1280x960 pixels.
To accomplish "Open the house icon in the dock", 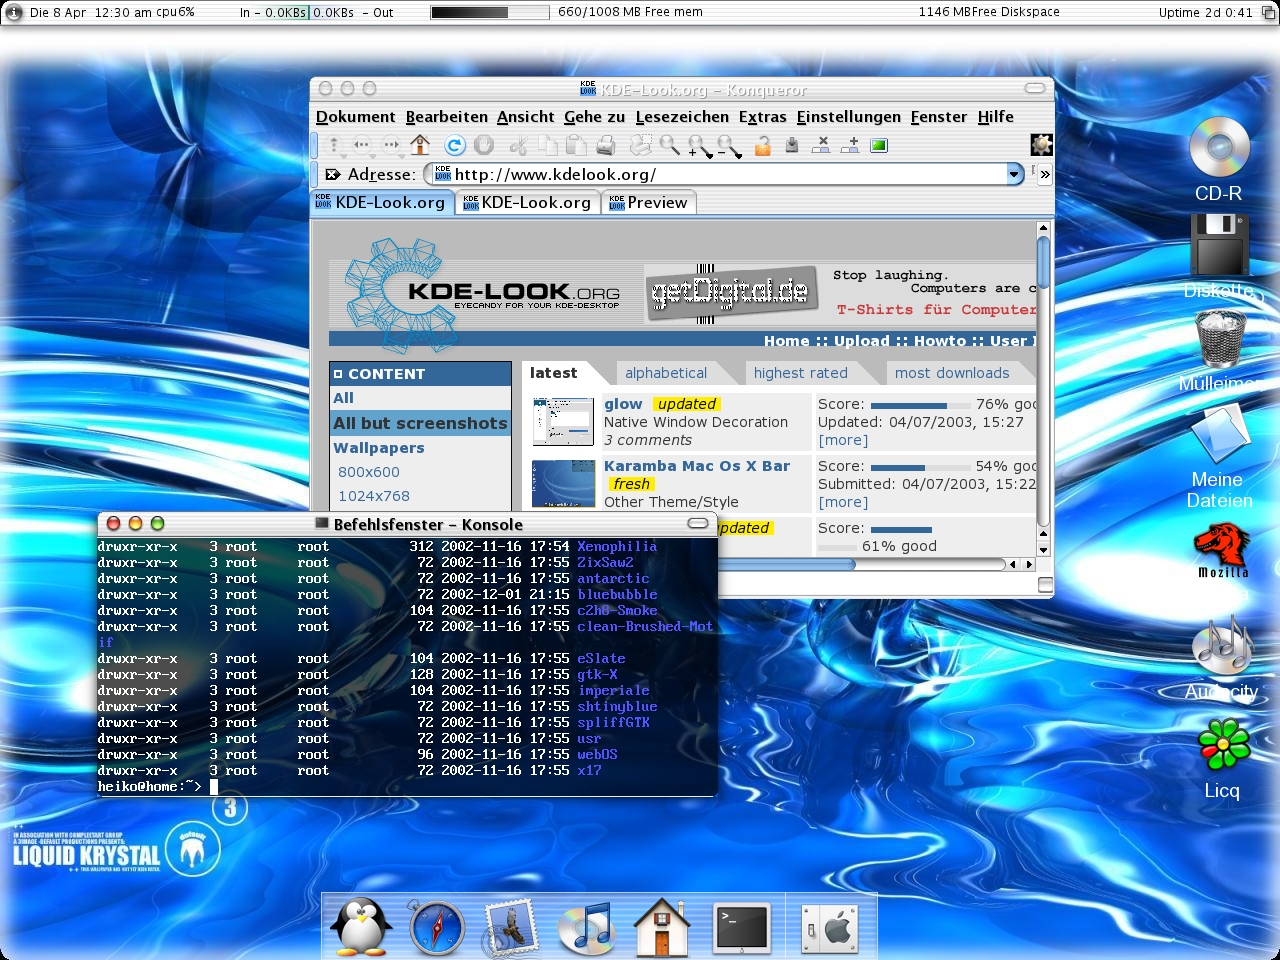I will point(661,927).
